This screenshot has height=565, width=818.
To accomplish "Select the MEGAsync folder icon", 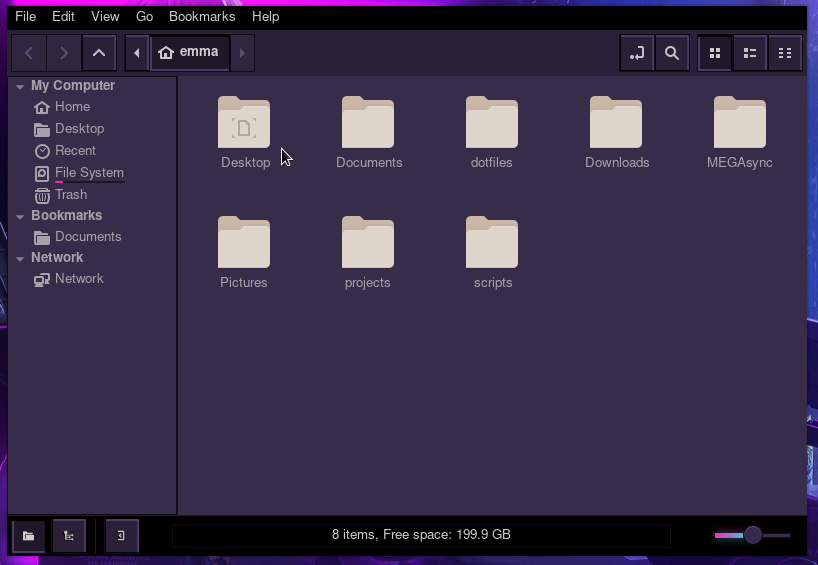I will [740, 122].
